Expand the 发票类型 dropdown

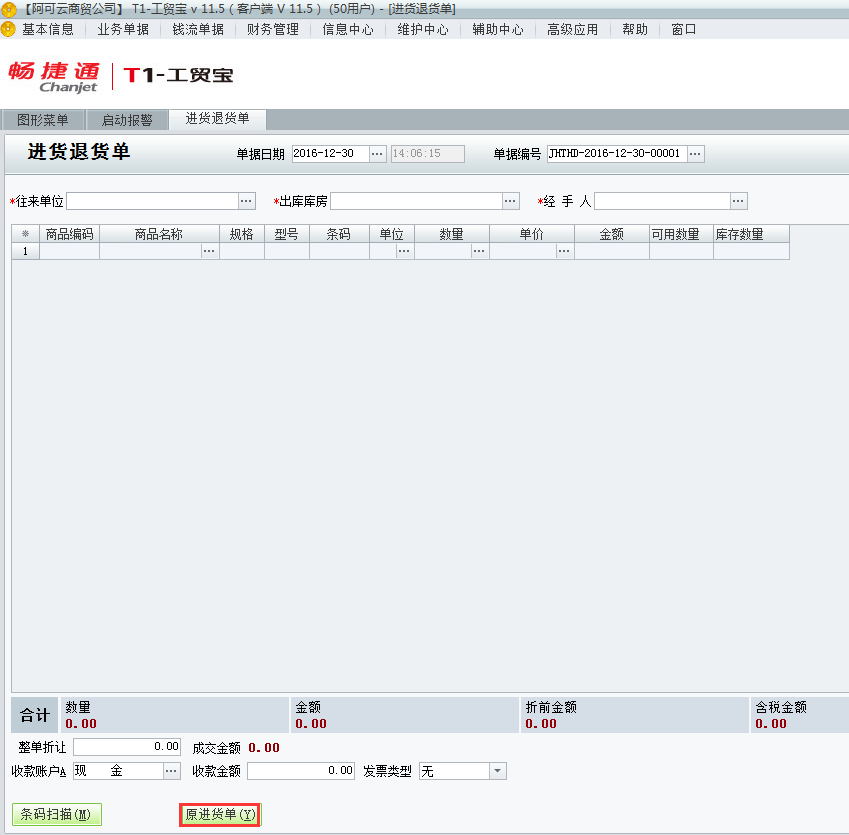pyautogui.click(x=498, y=770)
